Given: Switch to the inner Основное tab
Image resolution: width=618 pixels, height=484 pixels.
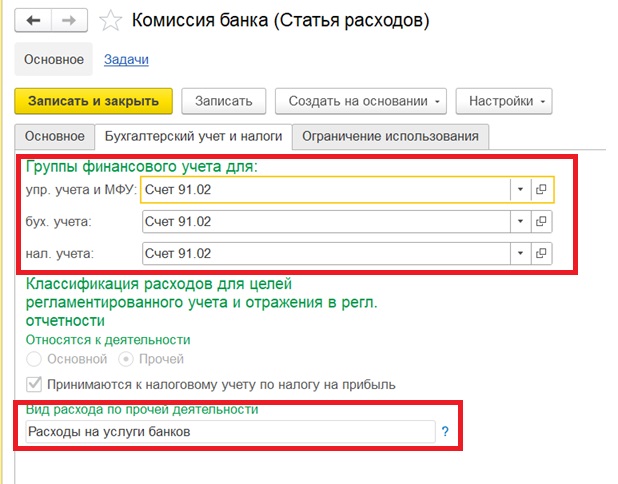Looking at the screenshot, I should point(54,136).
